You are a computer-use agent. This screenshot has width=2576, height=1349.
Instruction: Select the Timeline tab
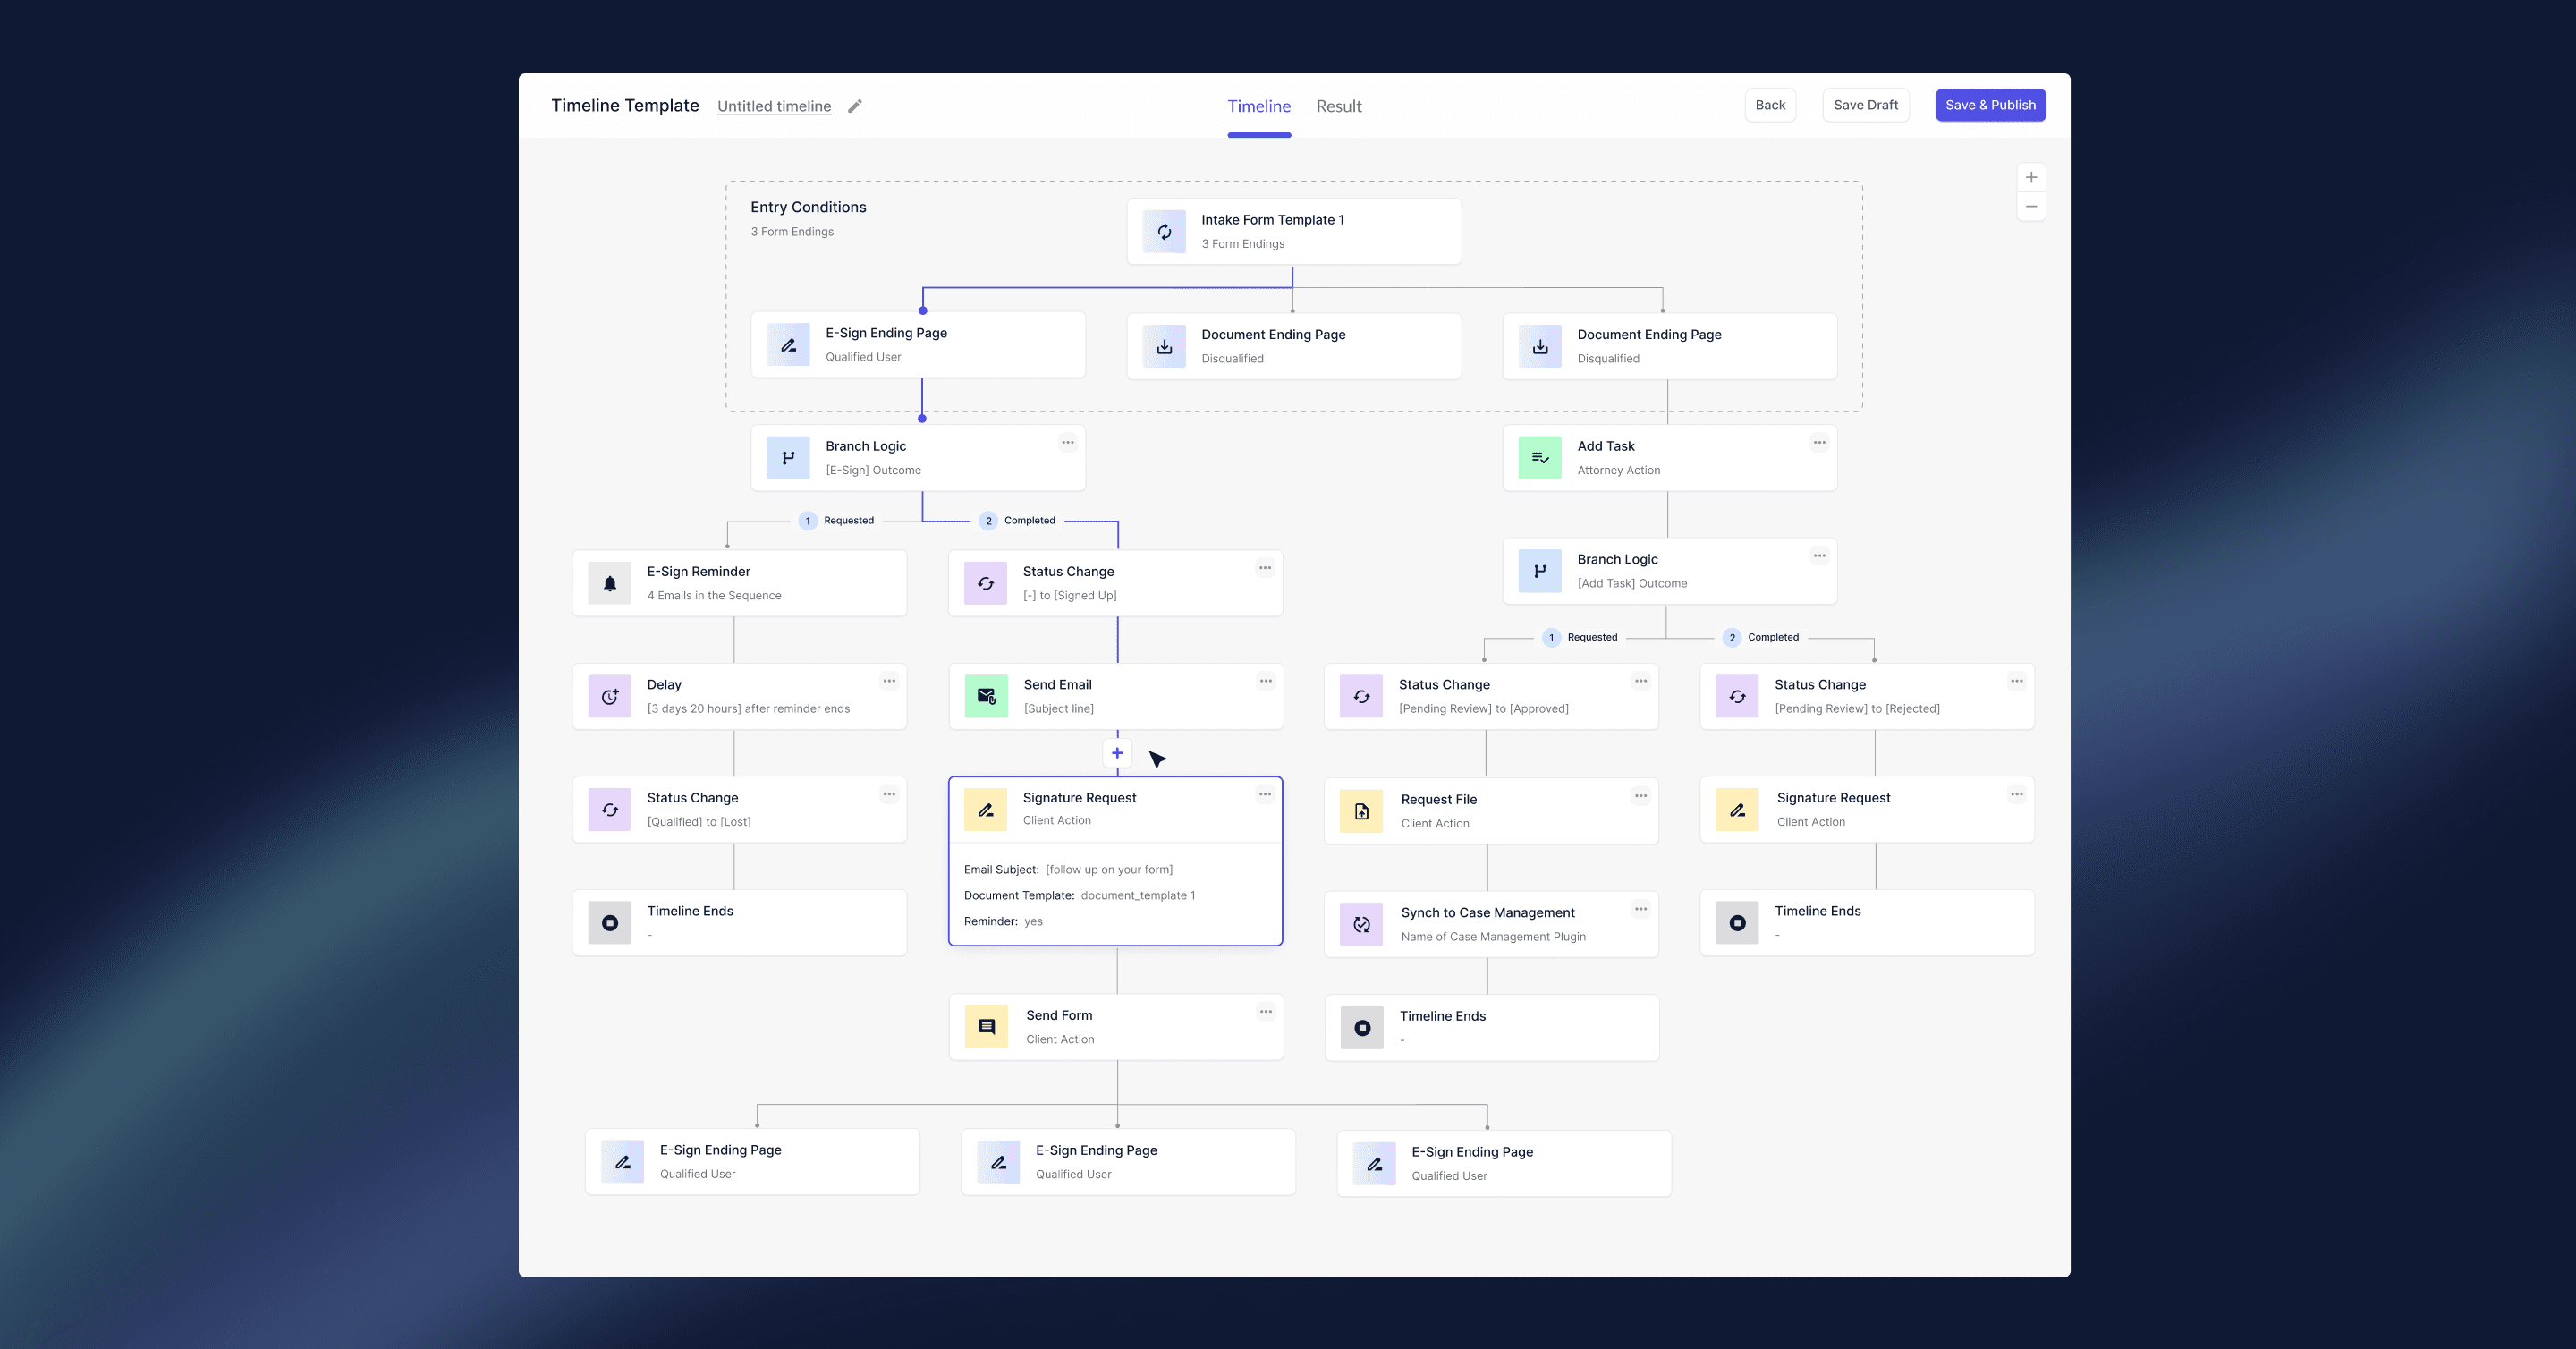(1259, 106)
